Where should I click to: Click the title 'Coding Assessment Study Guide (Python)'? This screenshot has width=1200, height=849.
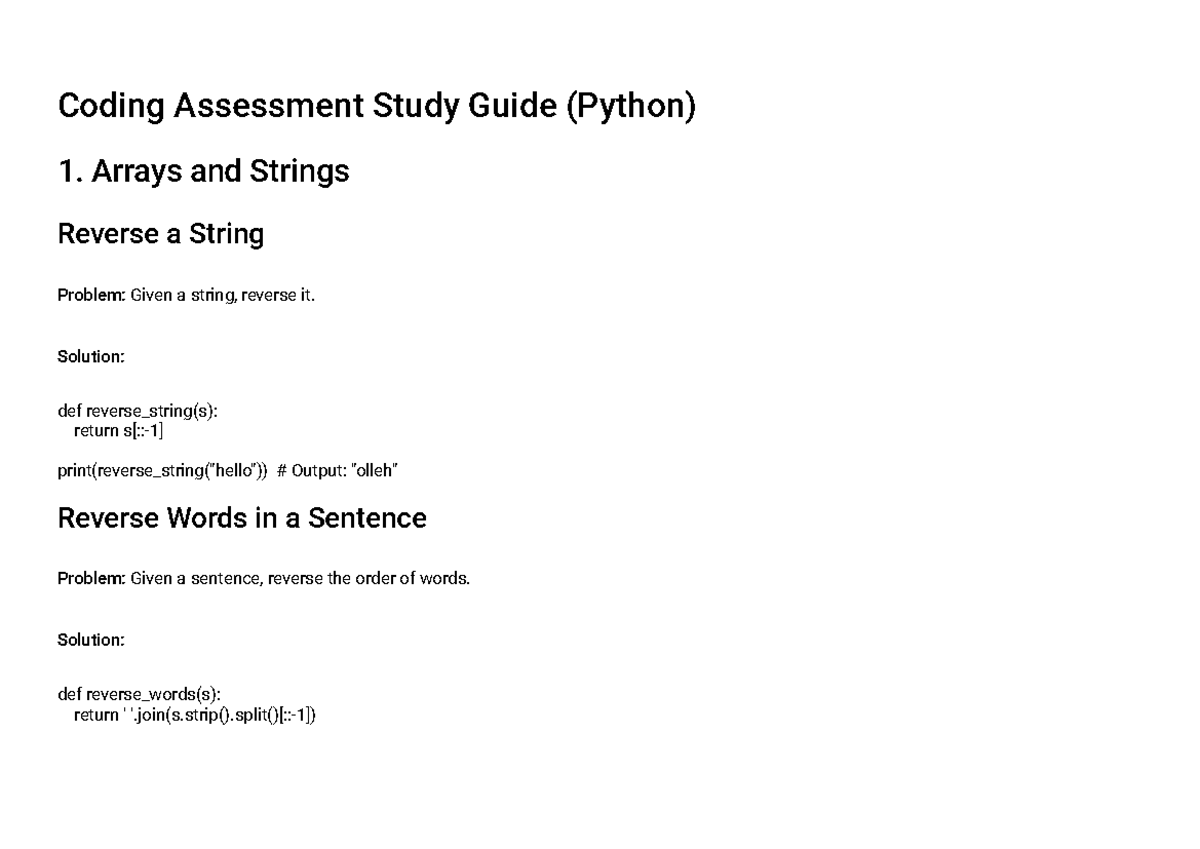[376, 105]
